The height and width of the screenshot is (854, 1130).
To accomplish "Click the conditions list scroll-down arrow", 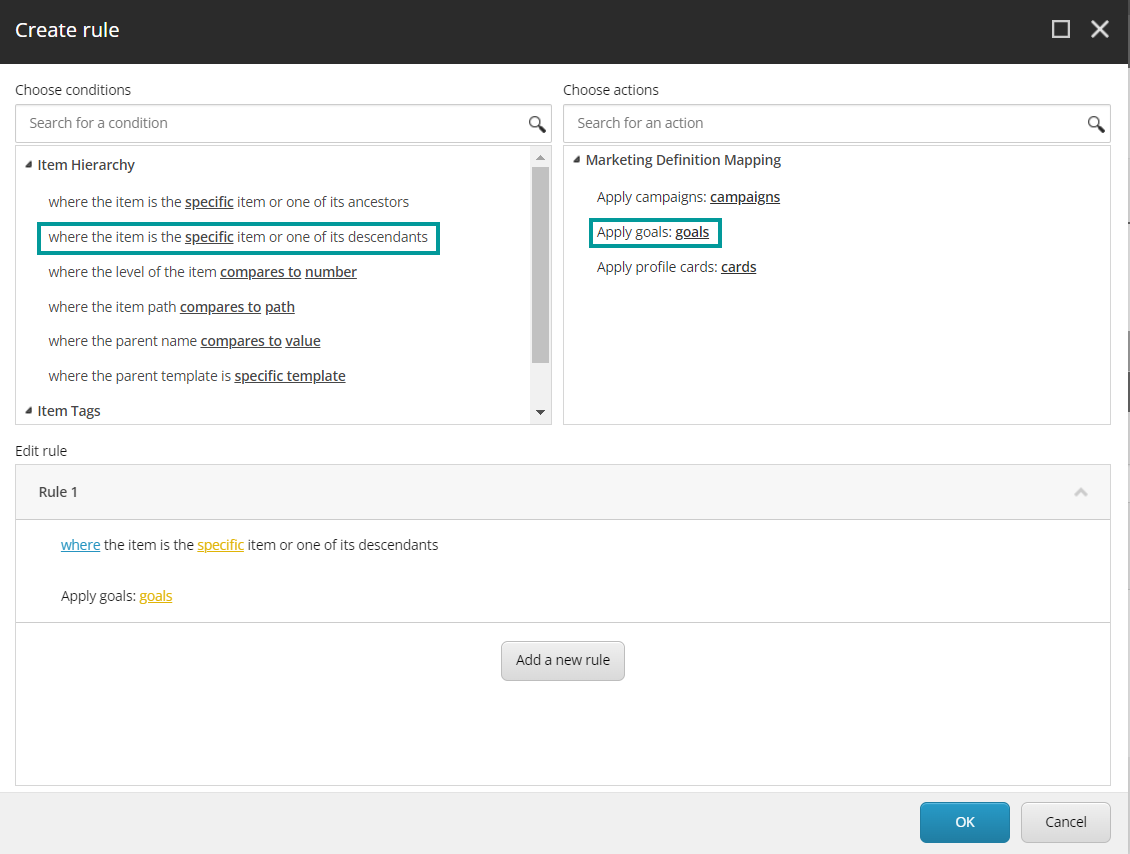I will (540, 412).
